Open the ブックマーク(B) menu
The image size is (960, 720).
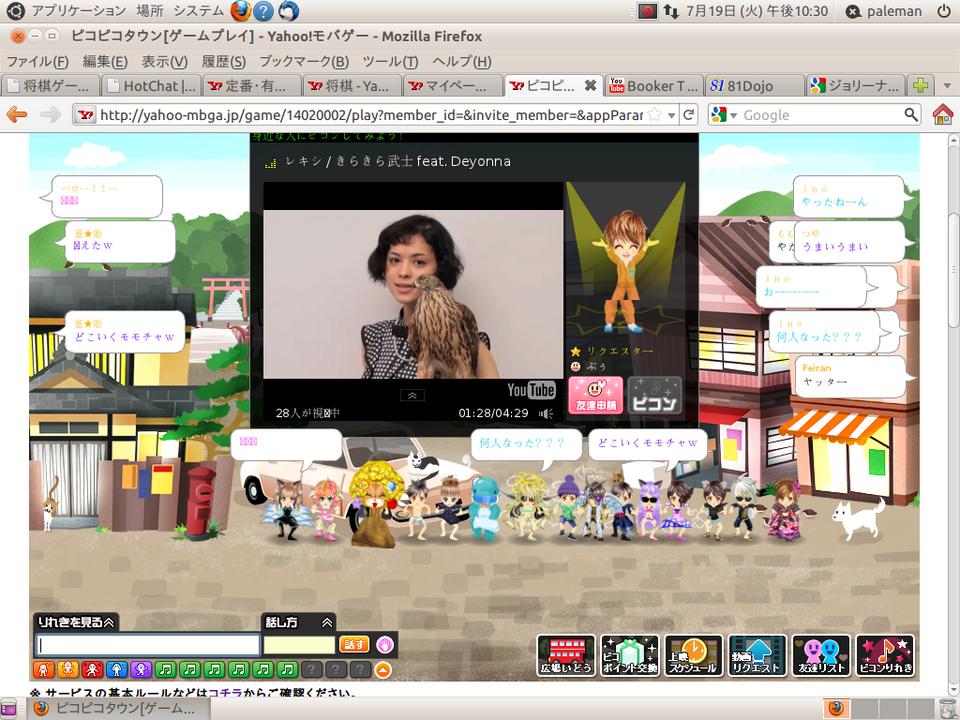(304, 61)
